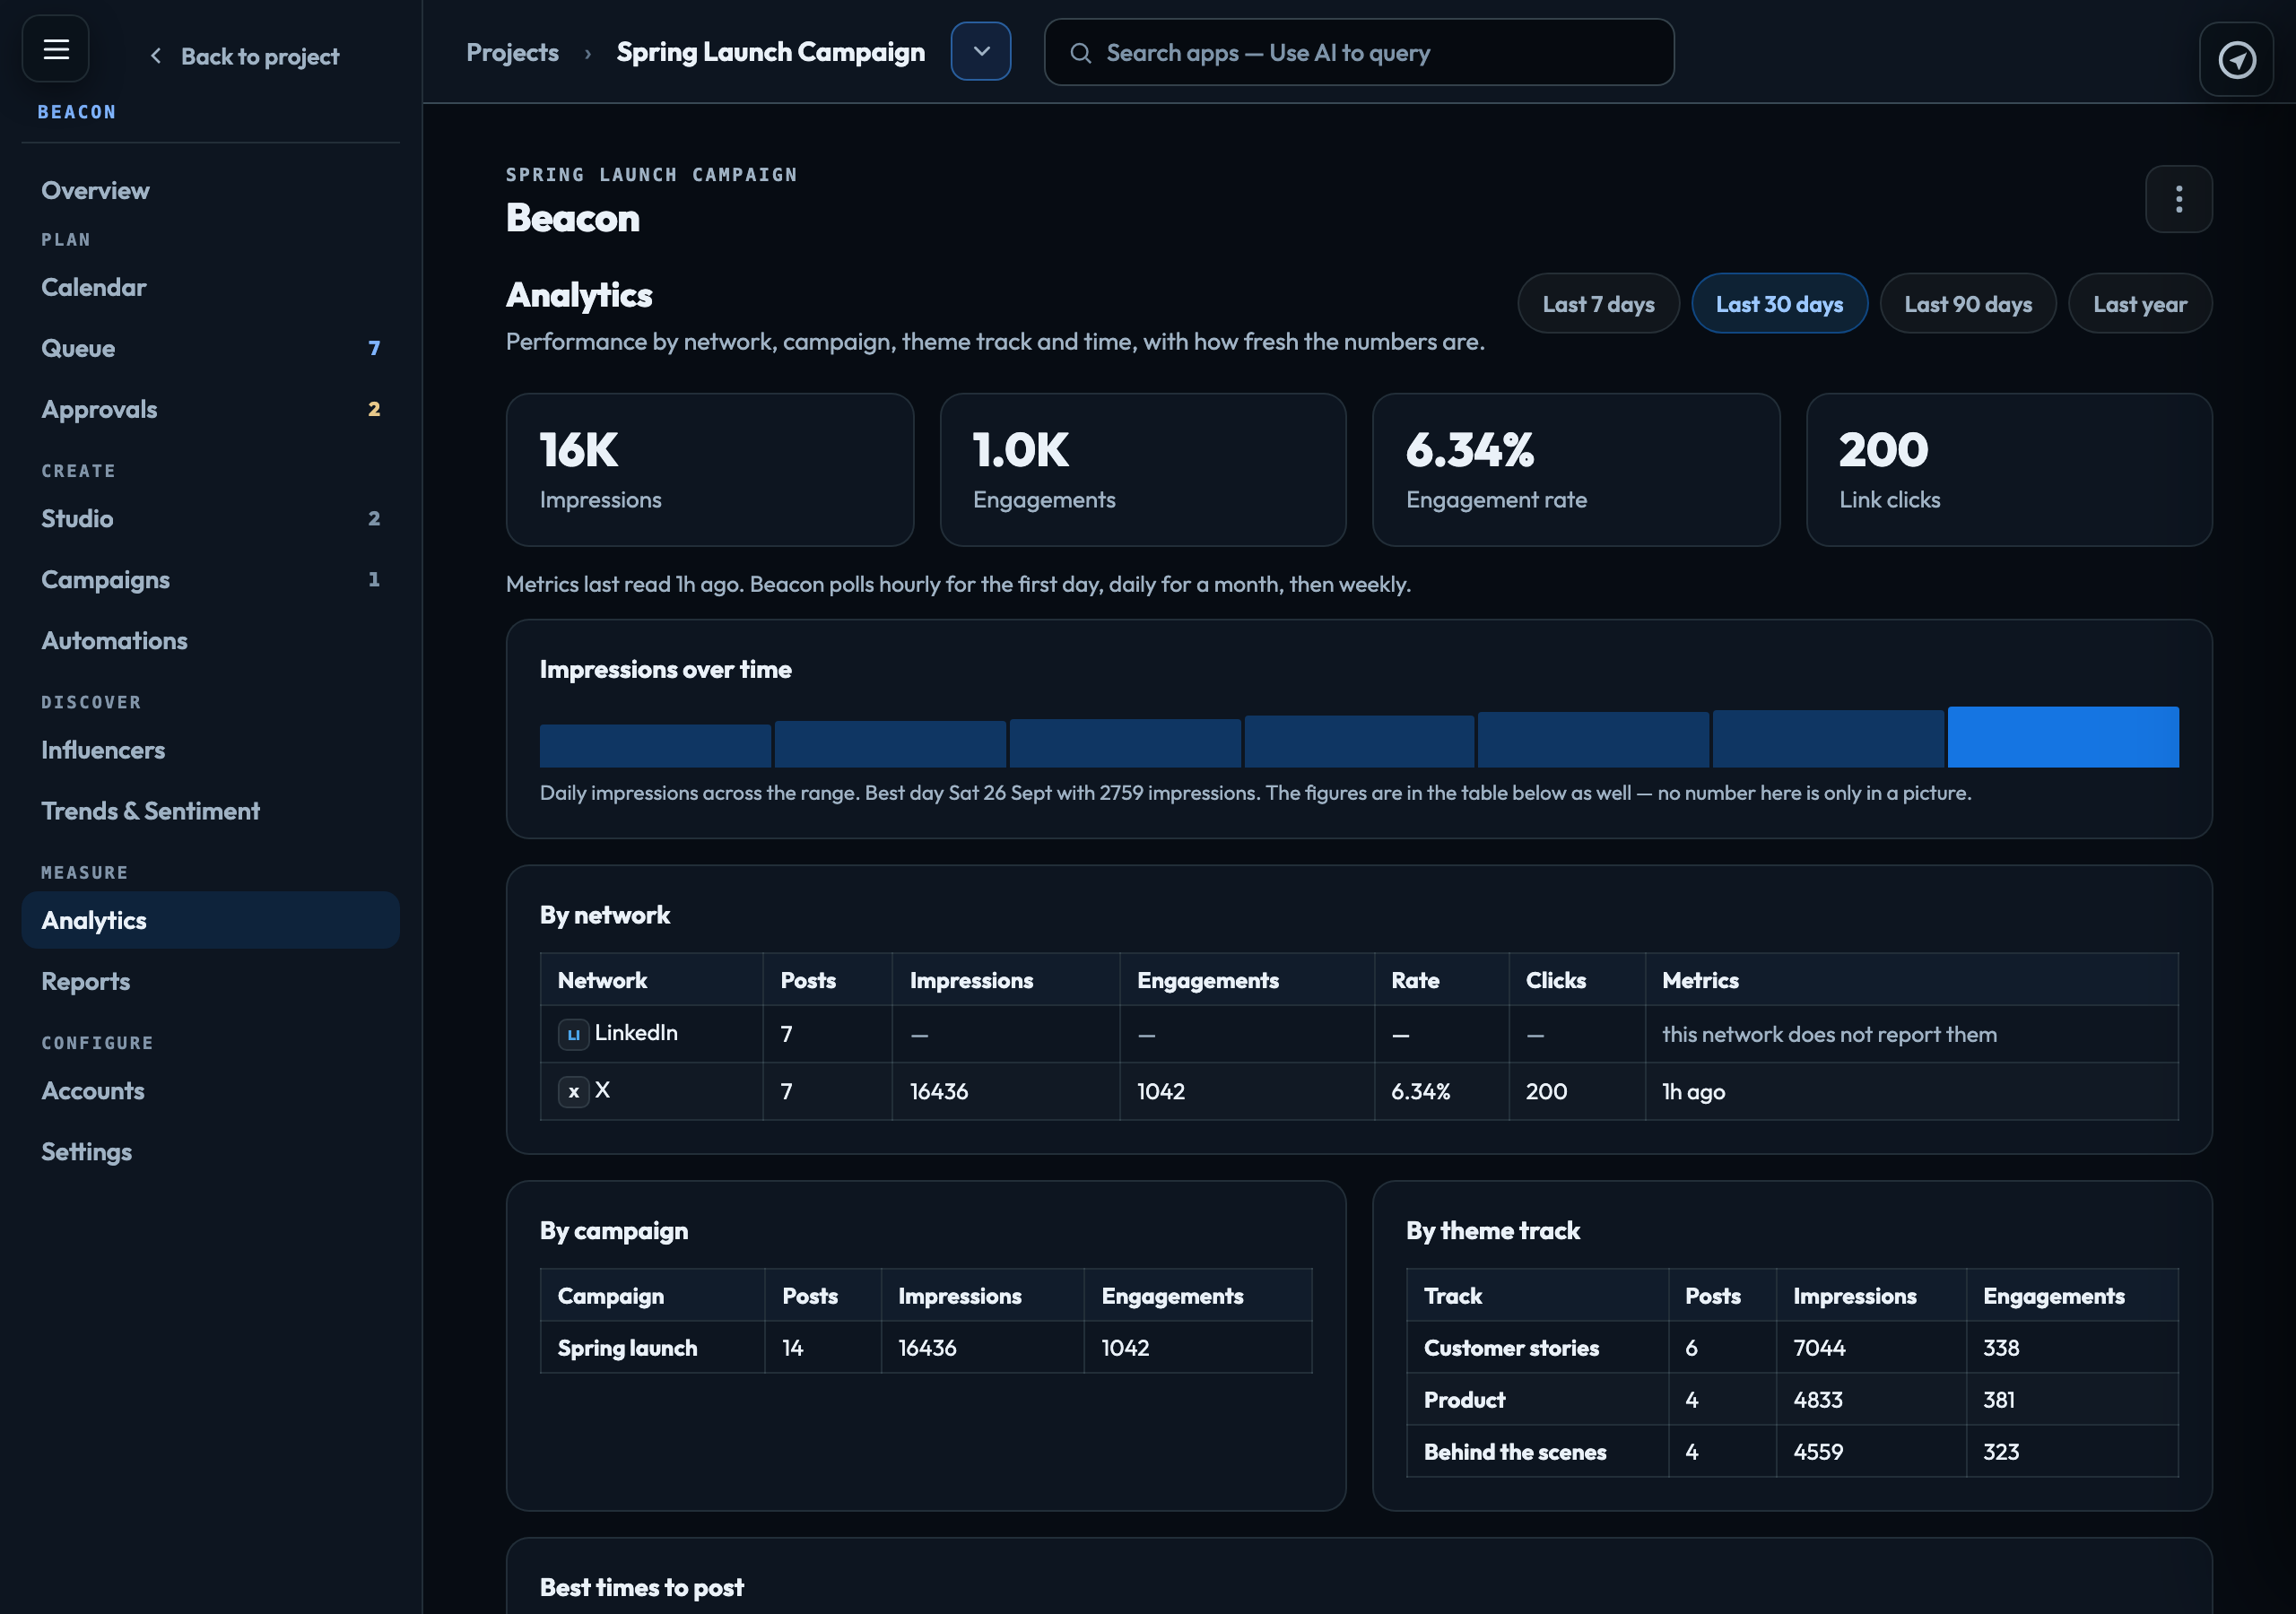Go to Overview in the sidebar
Screen dimensions: 2296x1614
tap(210, 191)
